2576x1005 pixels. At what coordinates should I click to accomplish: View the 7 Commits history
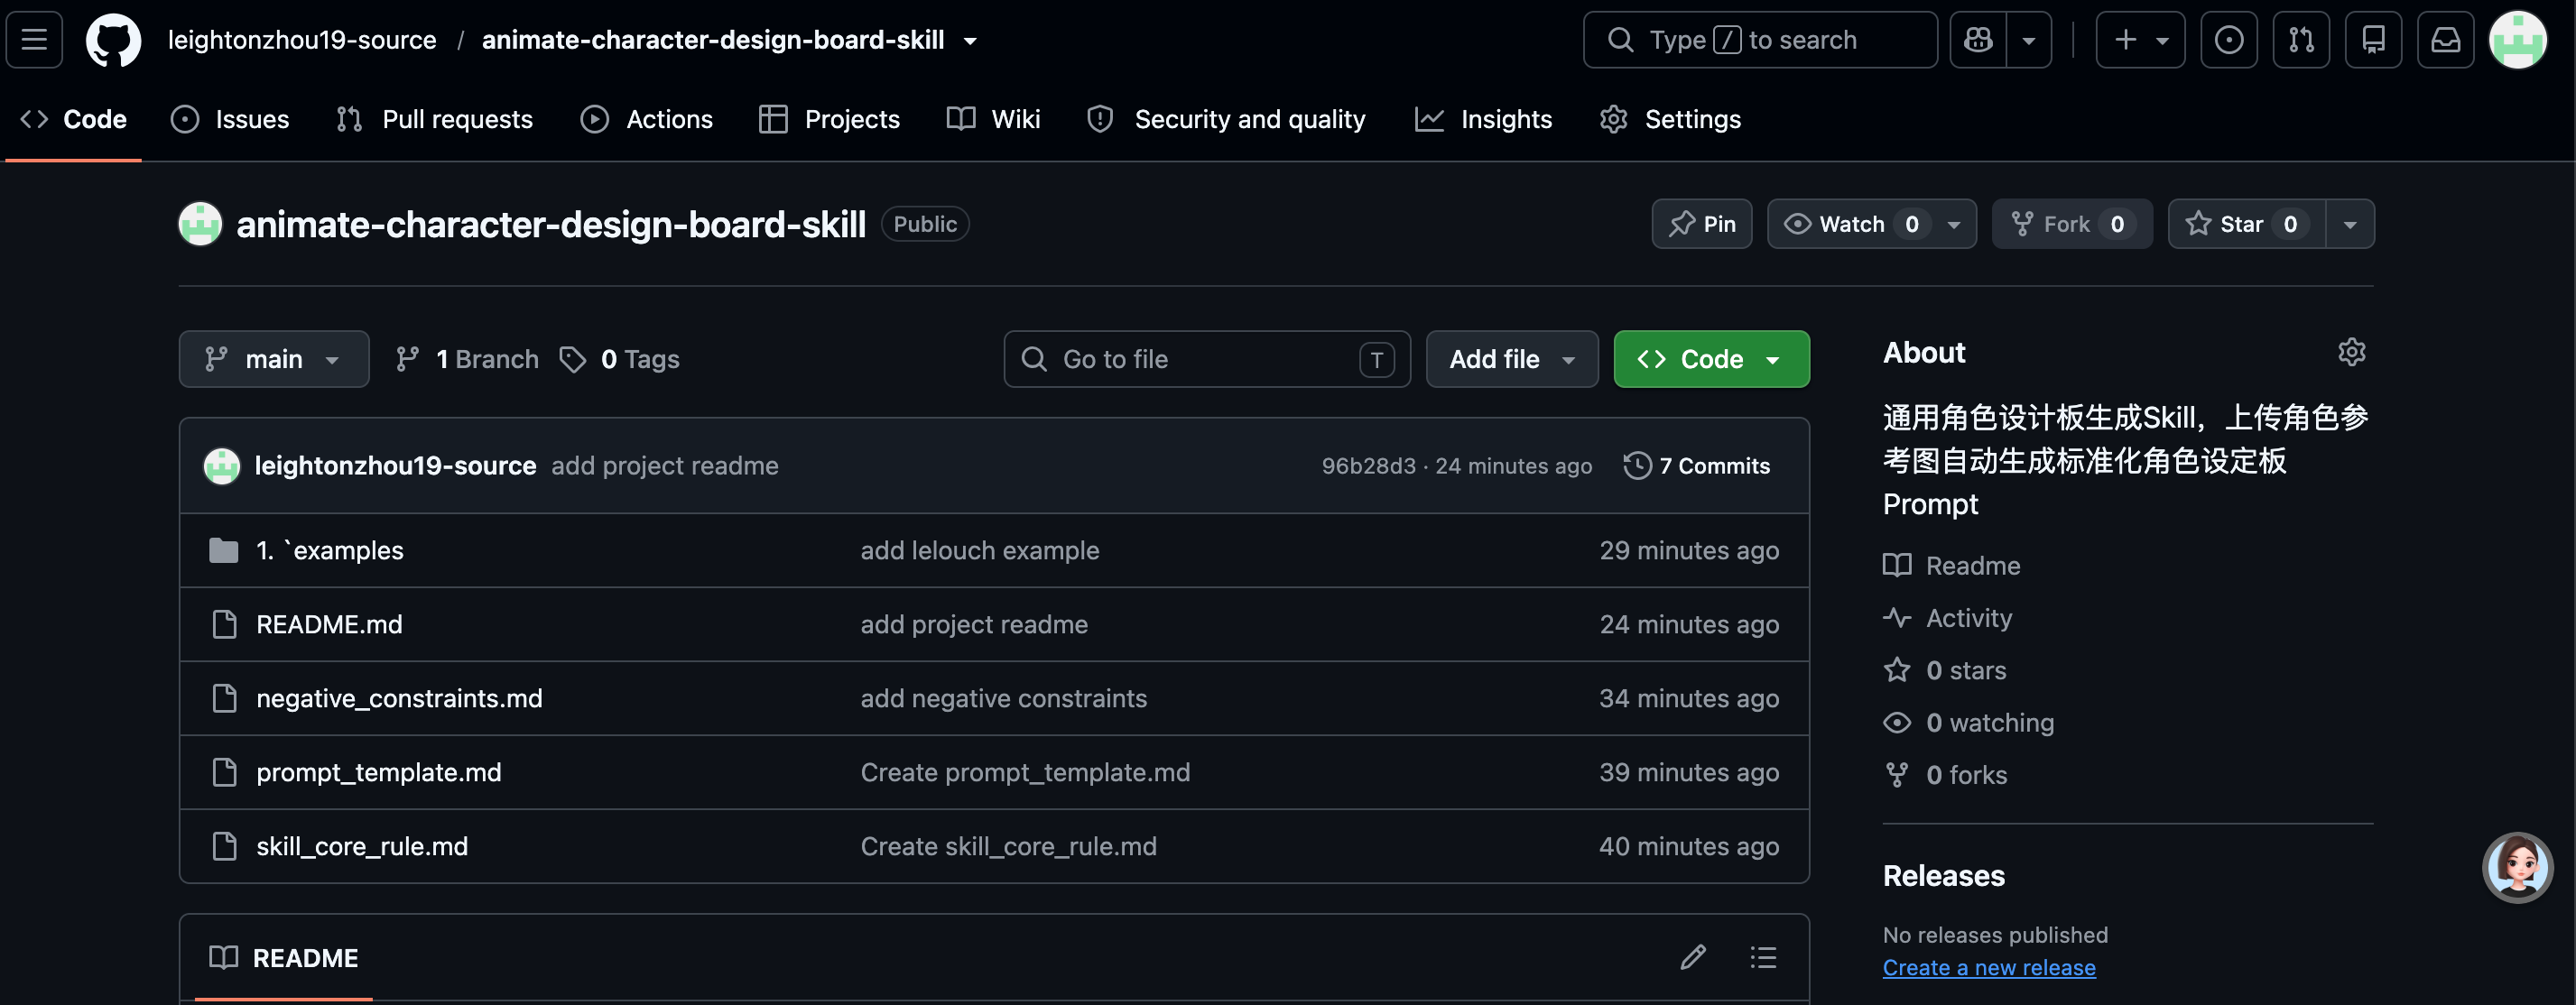1696,466
